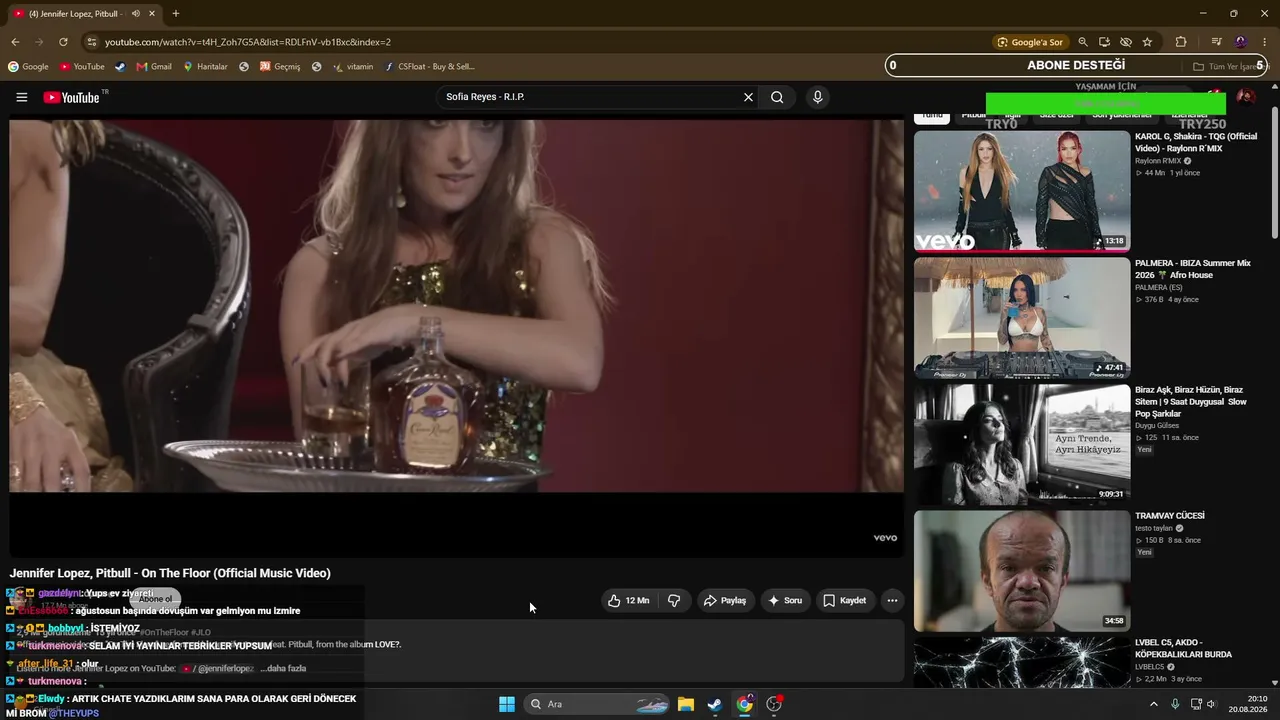
Task: Dislike the Jennifer Lopez video
Action: (674, 601)
